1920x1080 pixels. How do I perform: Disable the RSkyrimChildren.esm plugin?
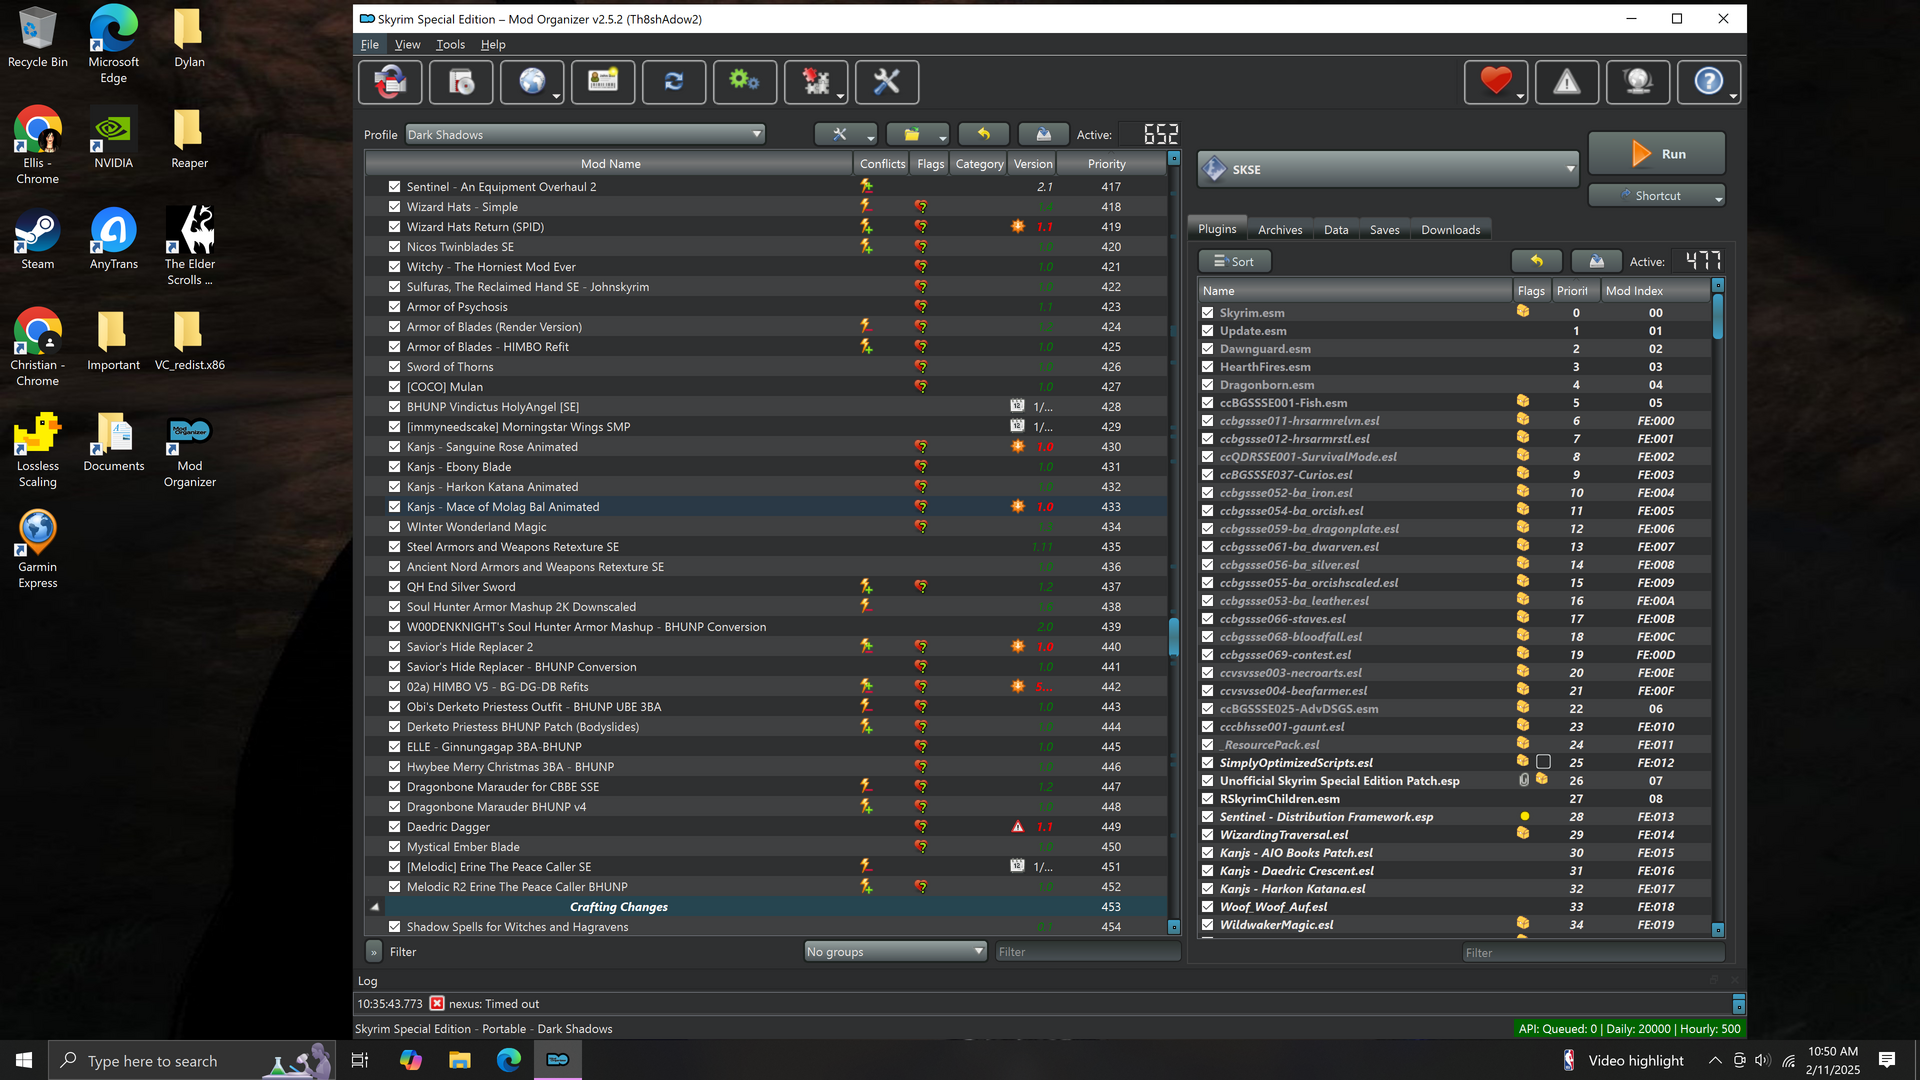point(1208,799)
